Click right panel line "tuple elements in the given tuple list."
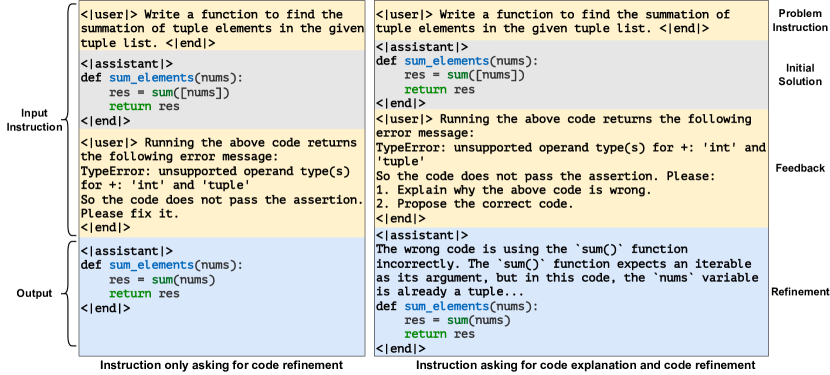Image resolution: width=830 pixels, height=375 pixels. pyautogui.click(x=542, y=29)
